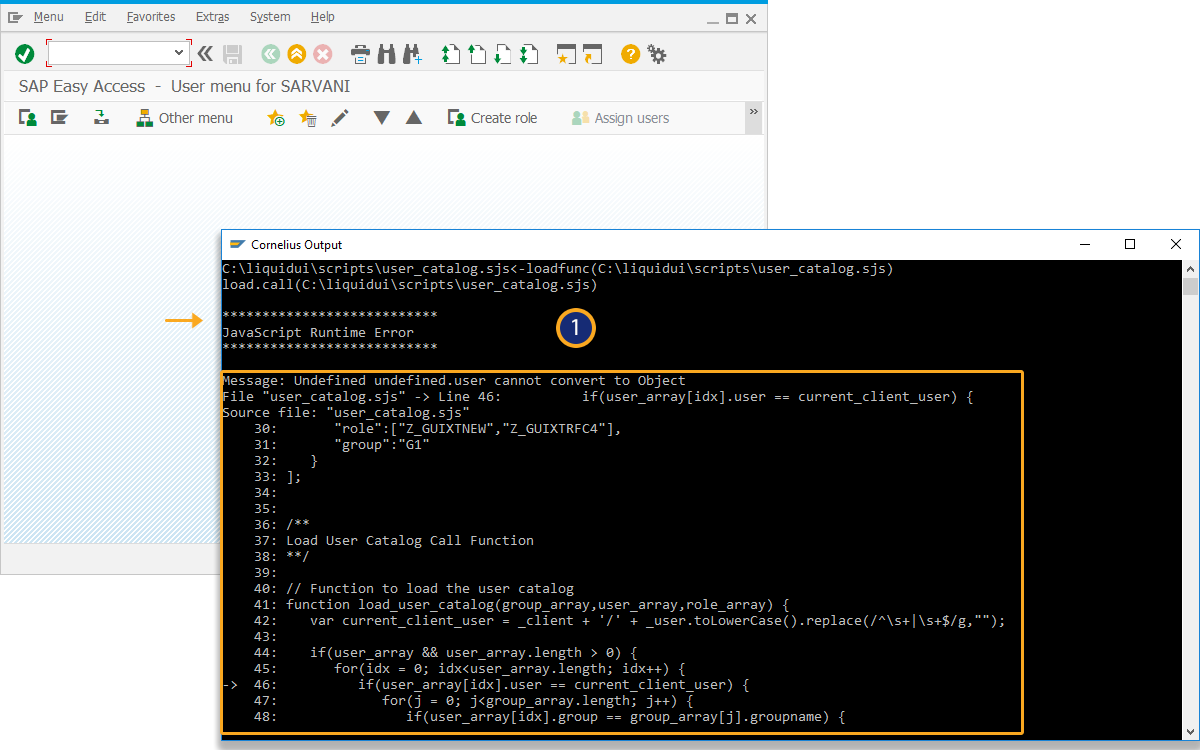This screenshot has width=1200, height=750.
Task: Click the SAP Menu icon
Action: tap(59, 118)
